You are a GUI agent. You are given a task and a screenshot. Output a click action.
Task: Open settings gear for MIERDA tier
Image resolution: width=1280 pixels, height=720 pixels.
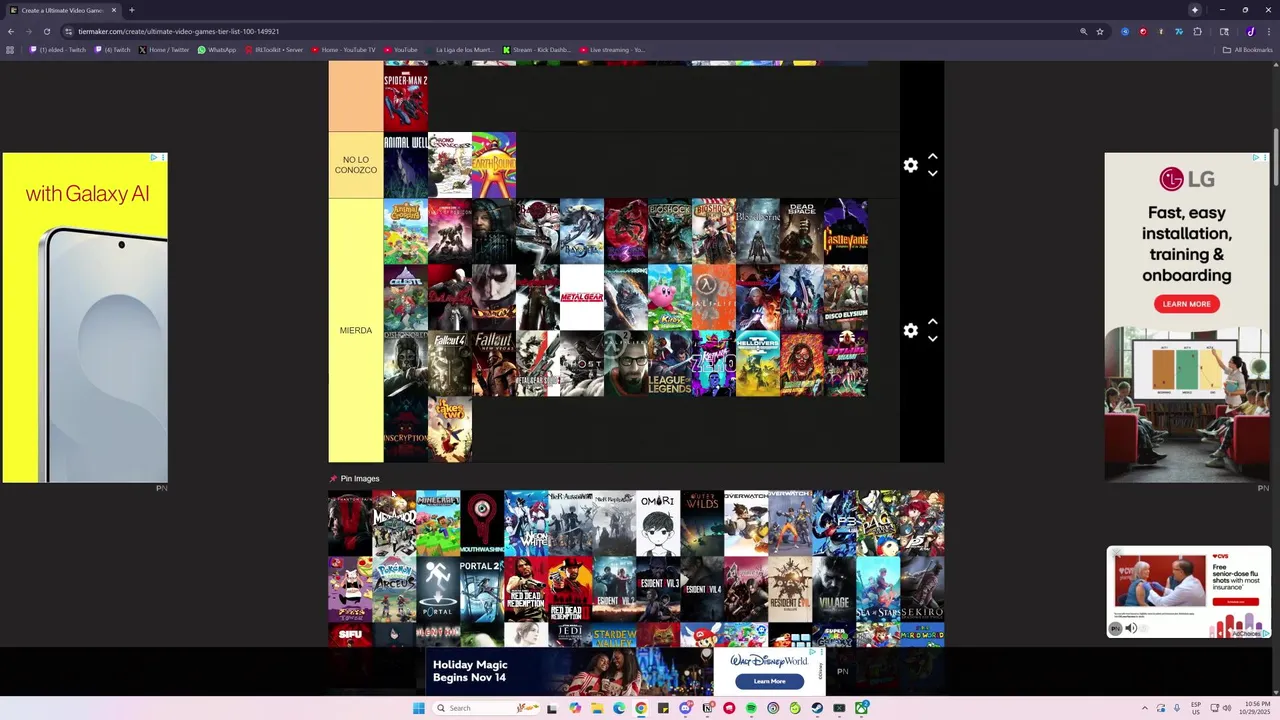pos(910,330)
